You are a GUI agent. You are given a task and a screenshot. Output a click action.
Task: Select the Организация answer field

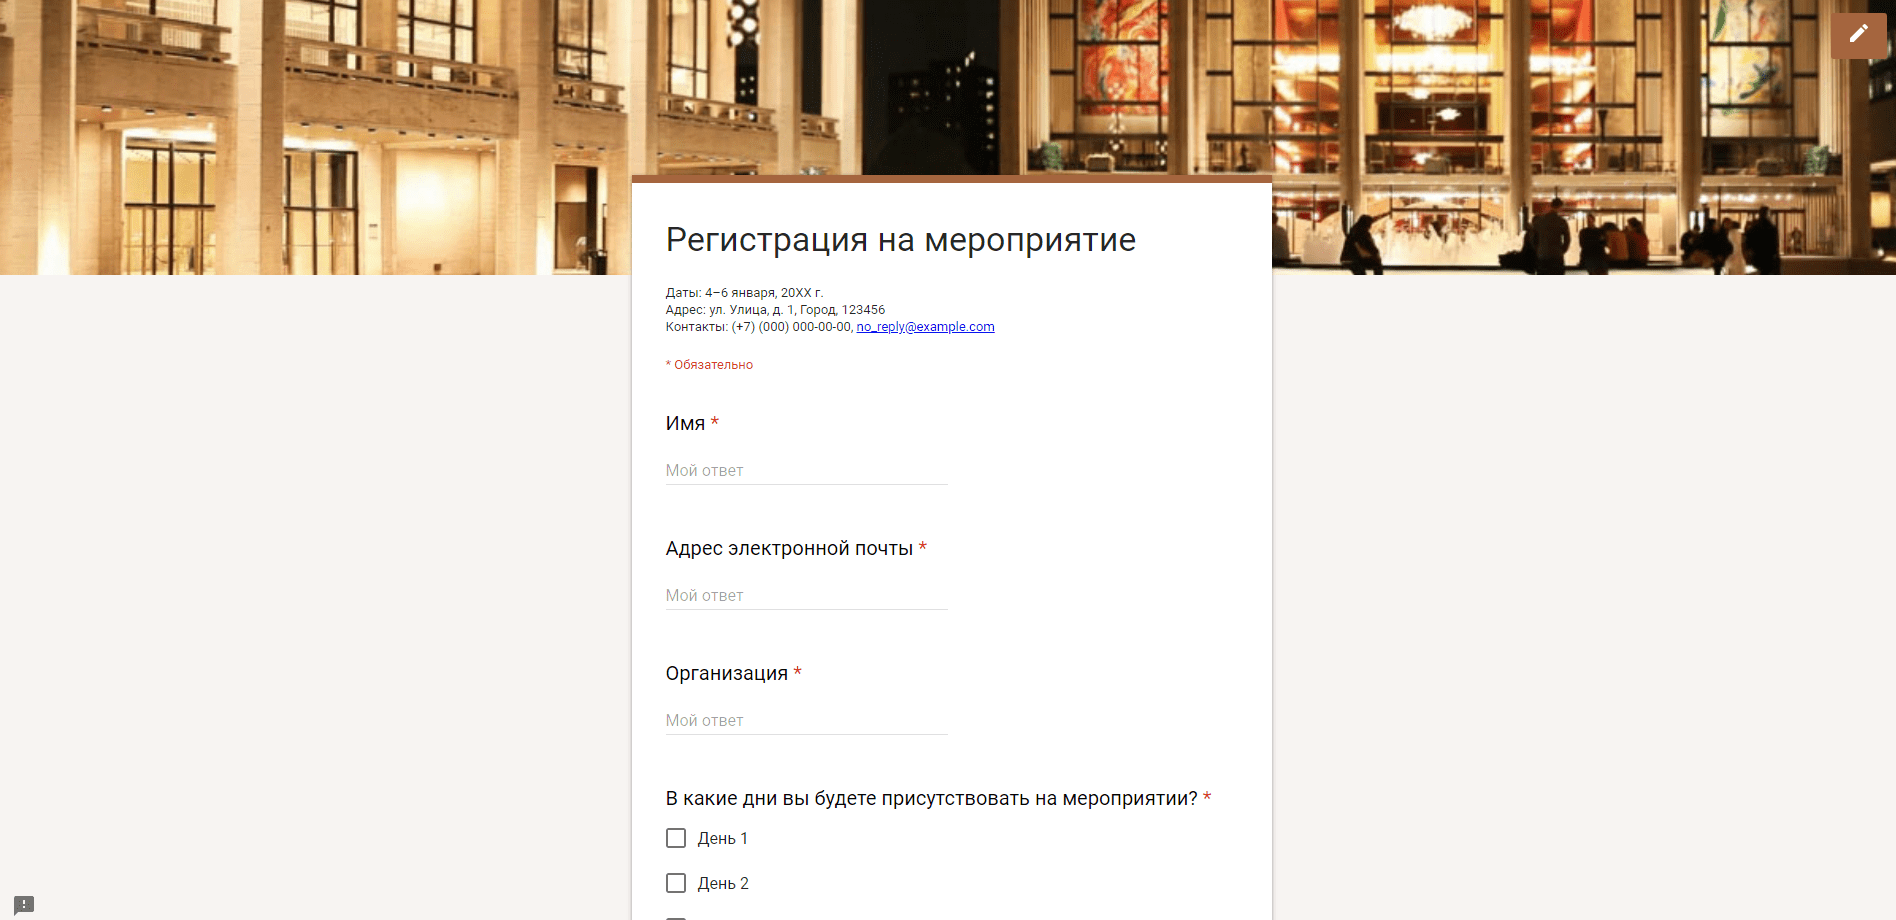point(806,721)
